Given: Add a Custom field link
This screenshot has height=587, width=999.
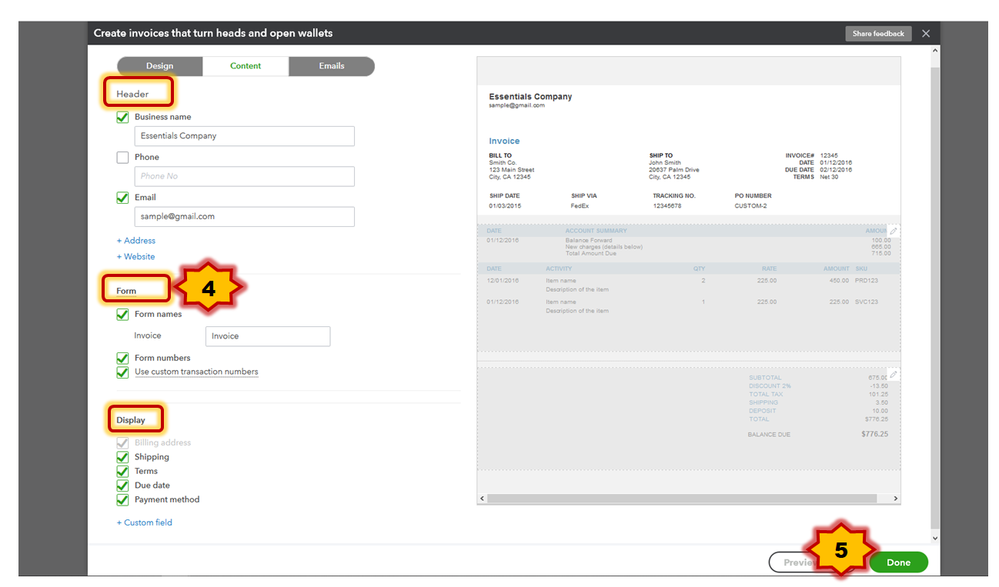Looking at the screenshot, I should (x=145, y=522).
